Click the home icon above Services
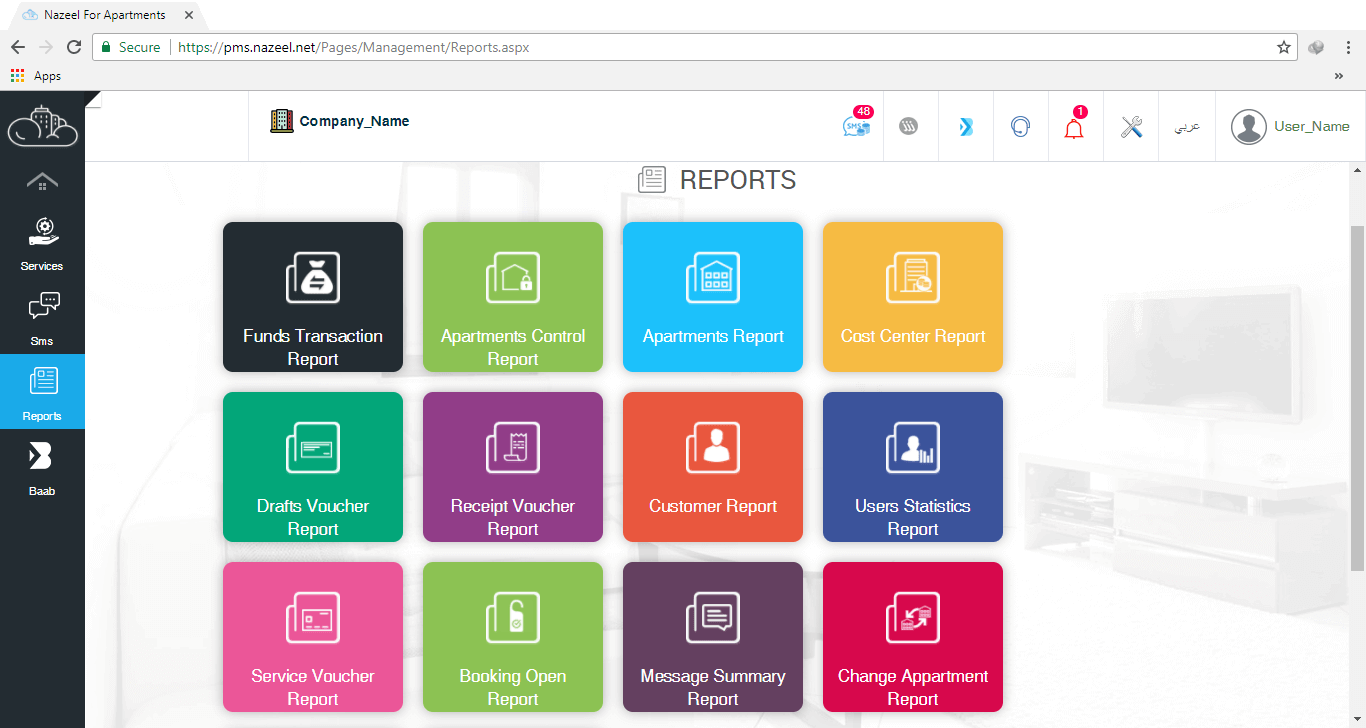Screen dimensions: 1366x728 (x=41, y=180)
